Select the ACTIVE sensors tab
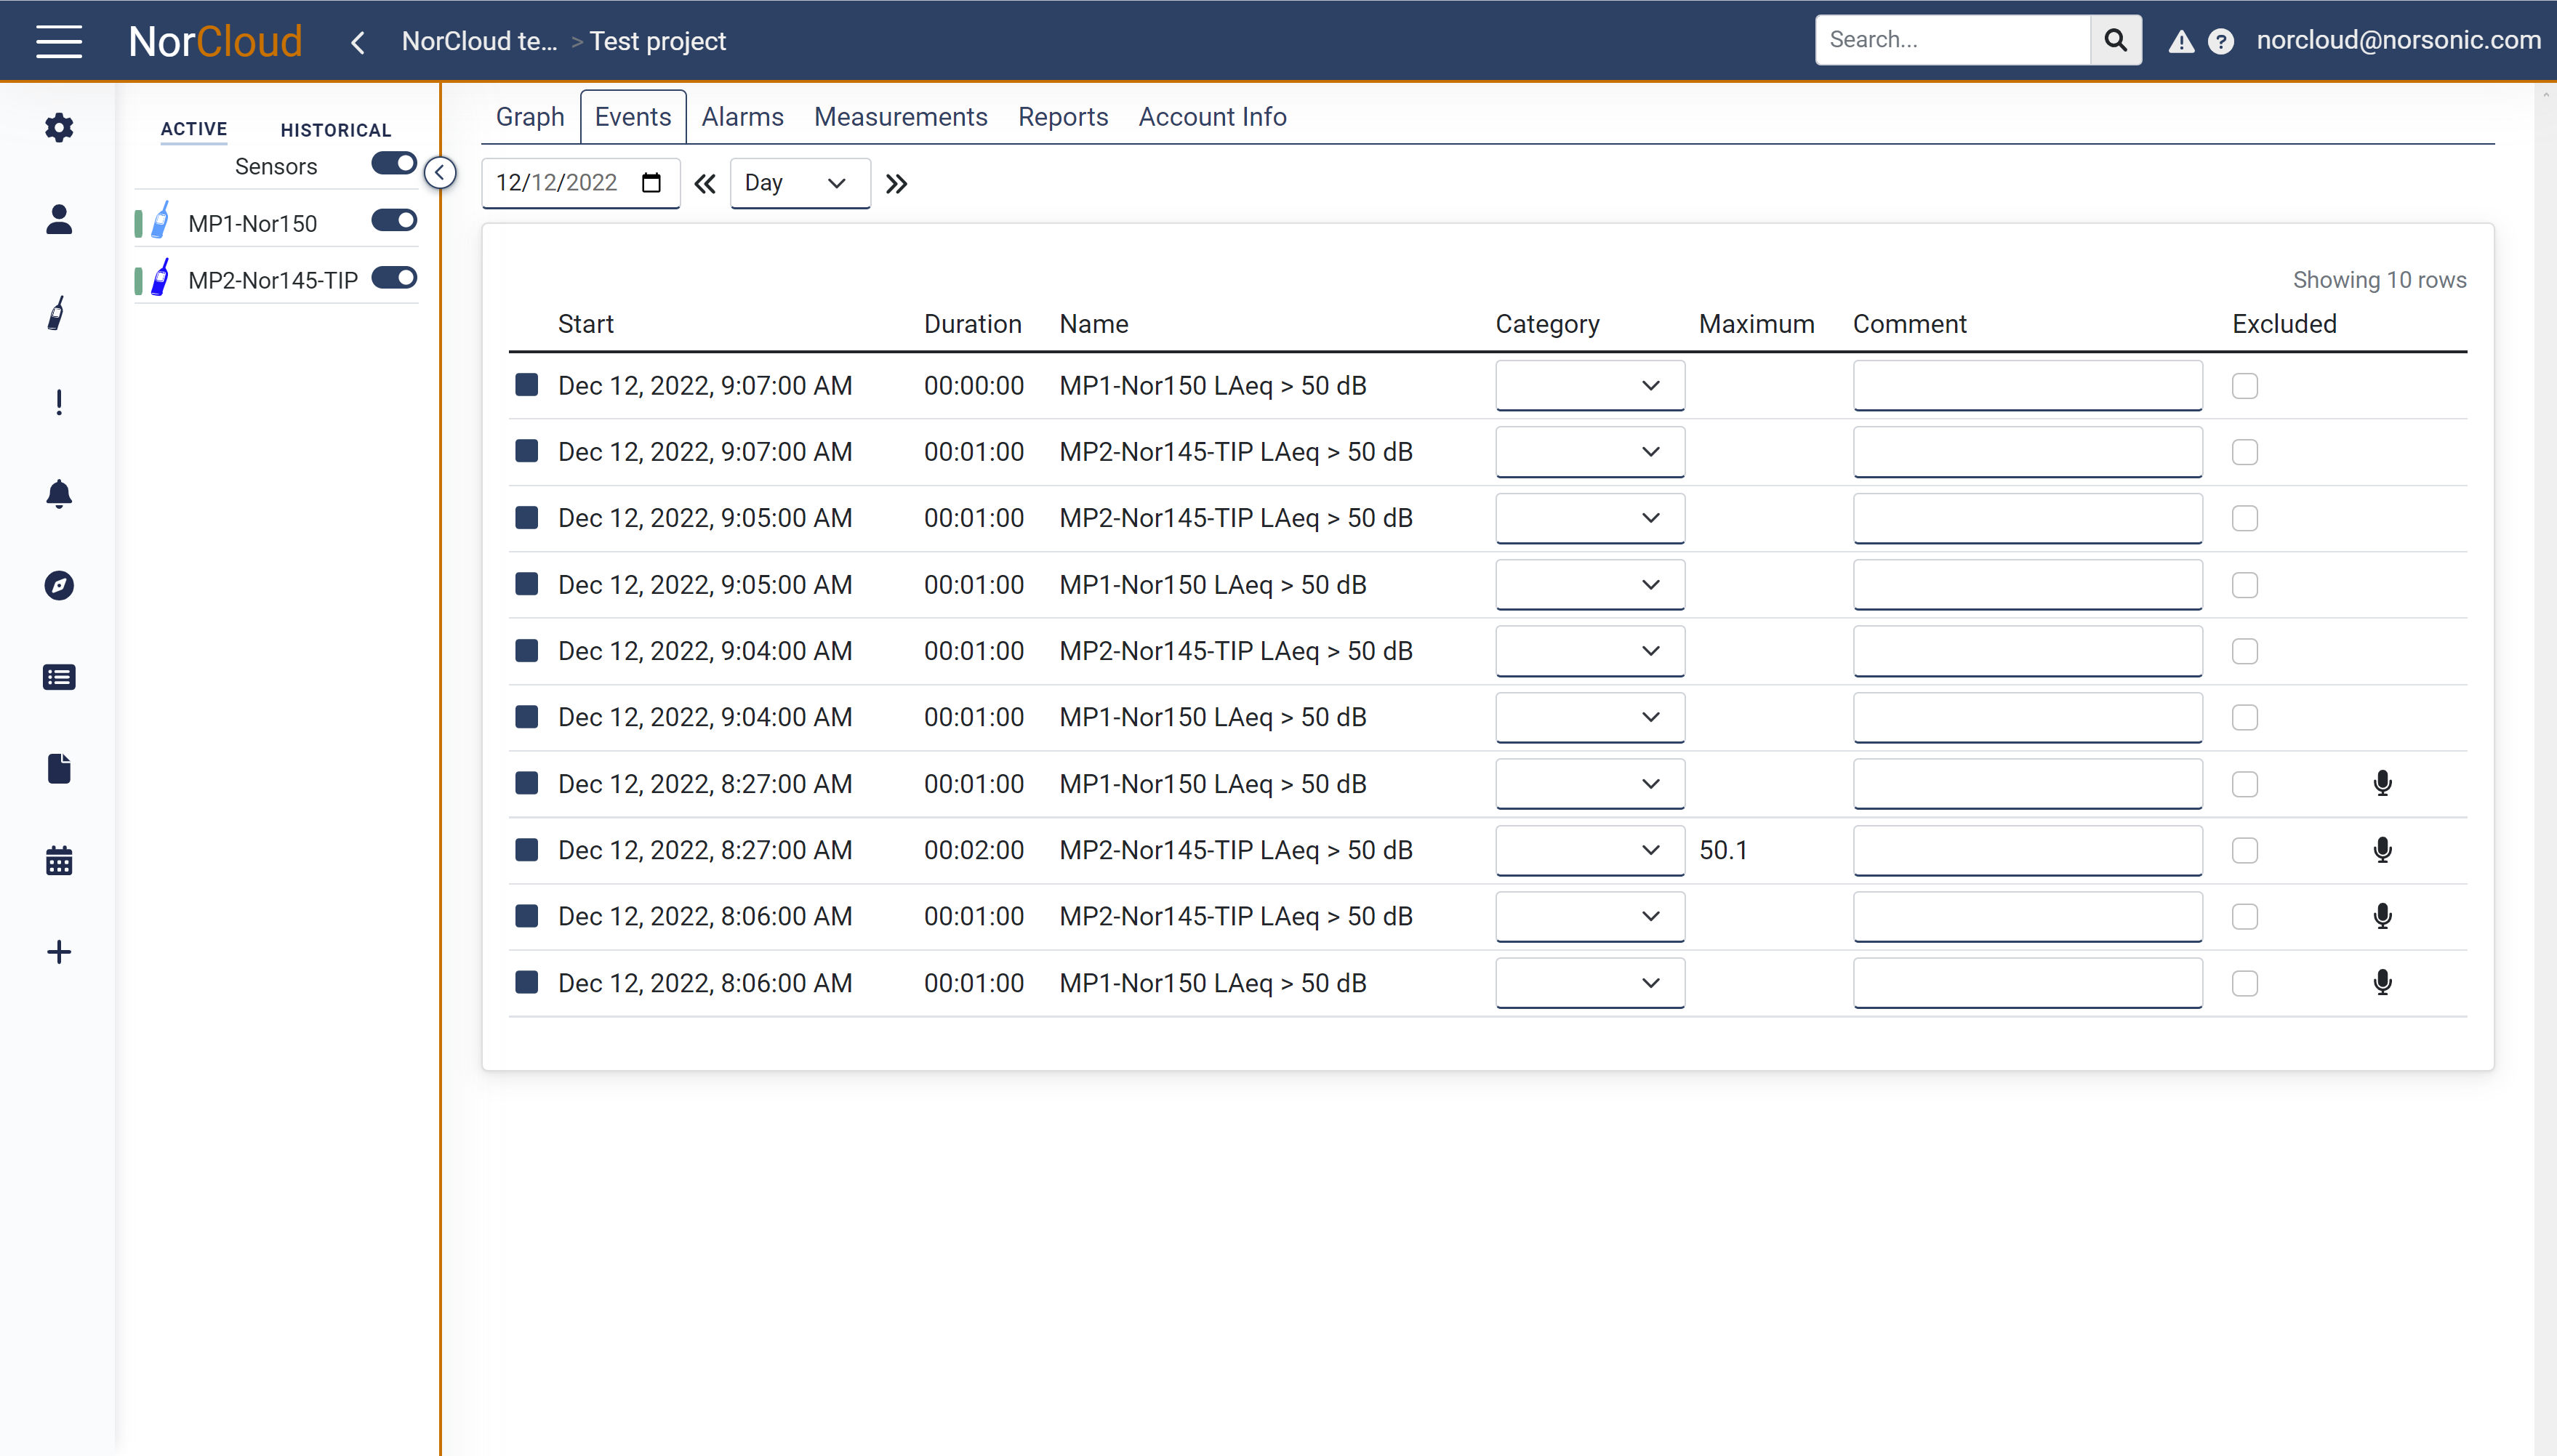The image size is (2557, 1456). (194, 129)
